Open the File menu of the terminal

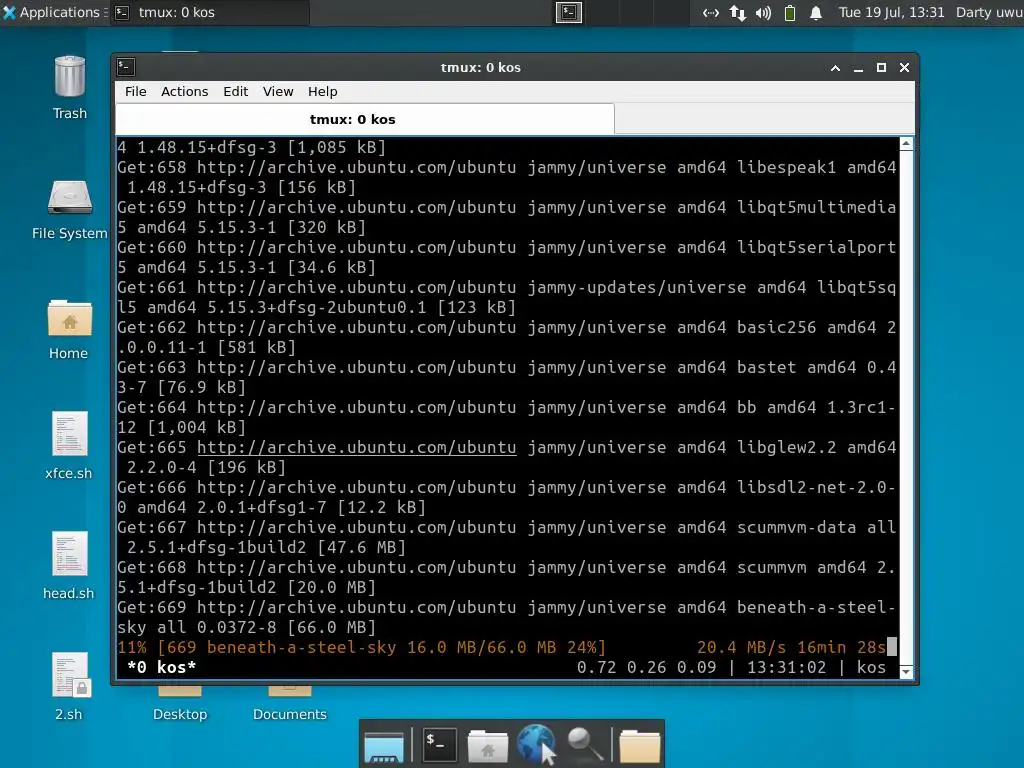point(136,91)
